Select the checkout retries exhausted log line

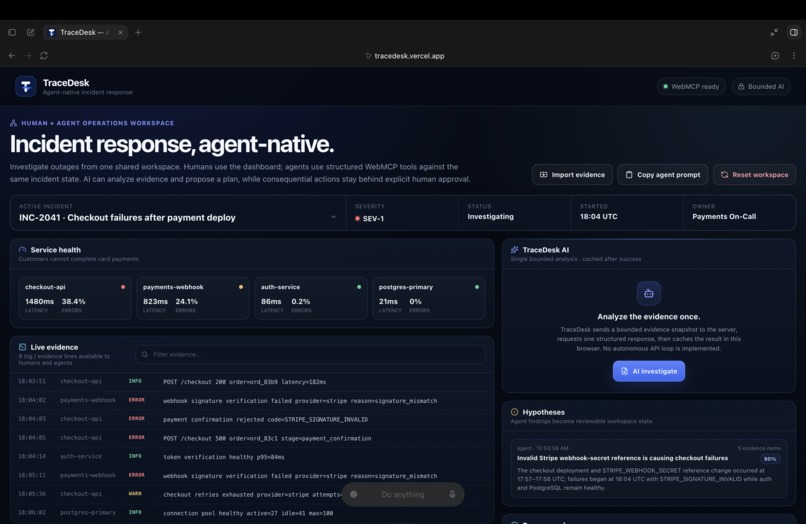(x=252, y=494)
